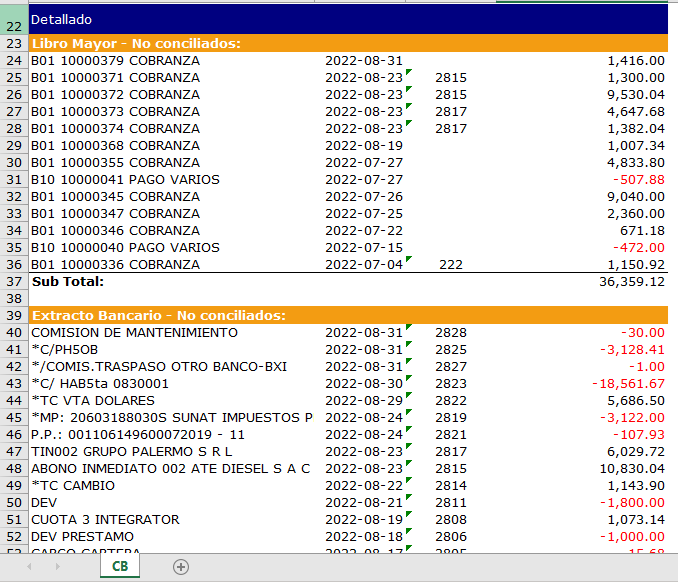The width and height of the screenshot is (678, 582).
Task: Click row header 45
Action: tap(13, 417)
